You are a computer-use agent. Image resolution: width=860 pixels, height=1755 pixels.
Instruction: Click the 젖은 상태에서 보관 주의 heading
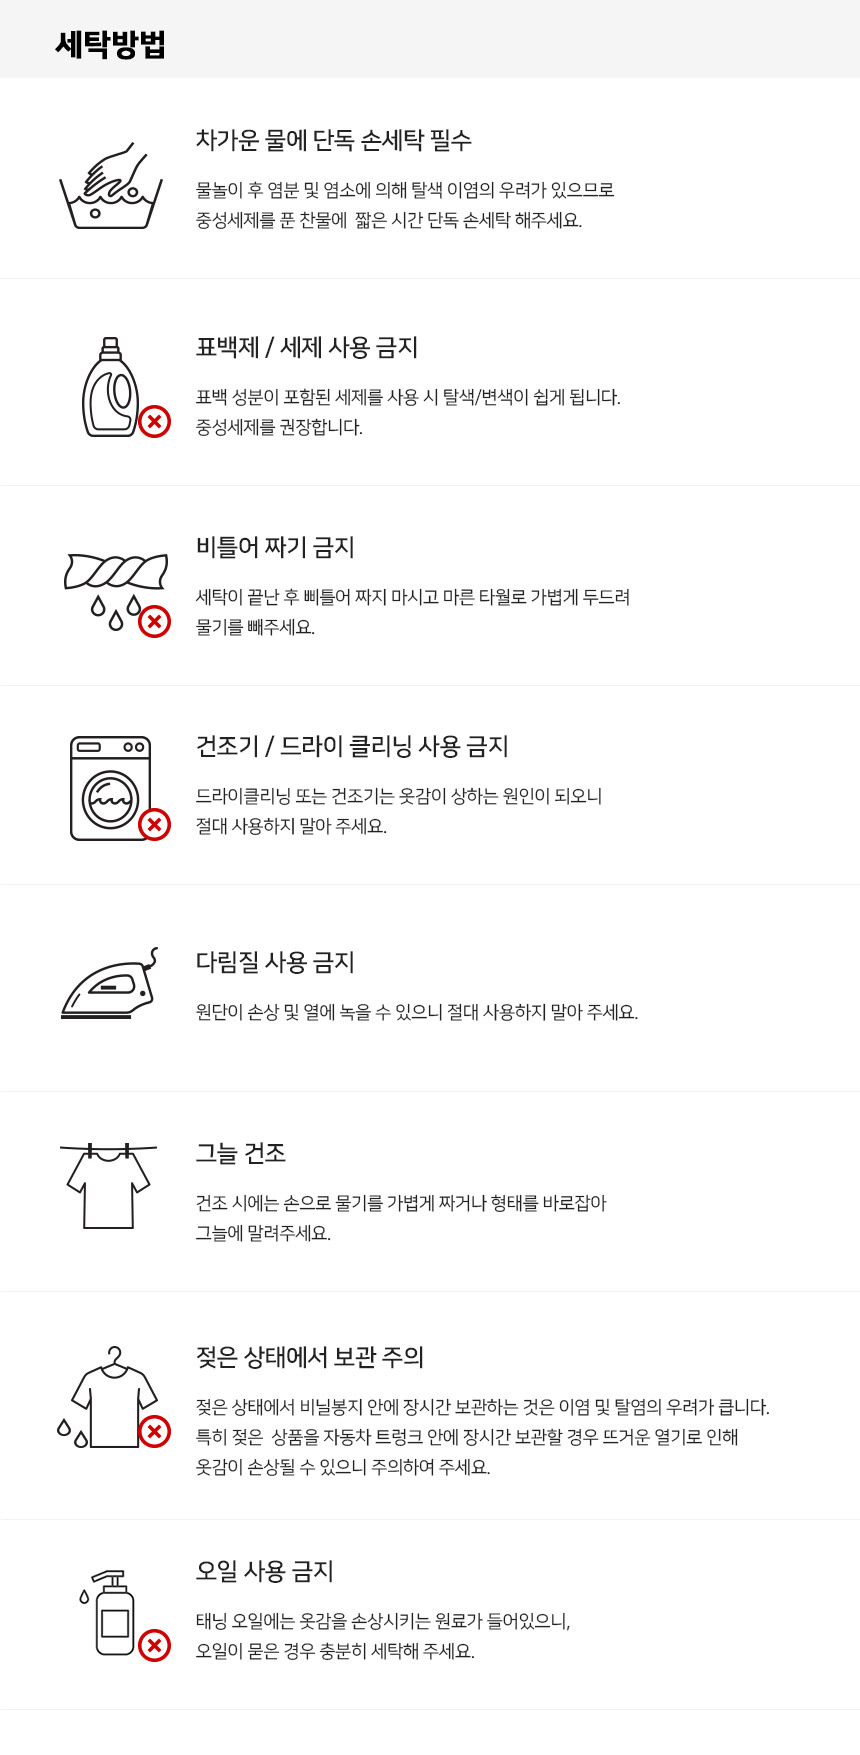[310, 1357]
